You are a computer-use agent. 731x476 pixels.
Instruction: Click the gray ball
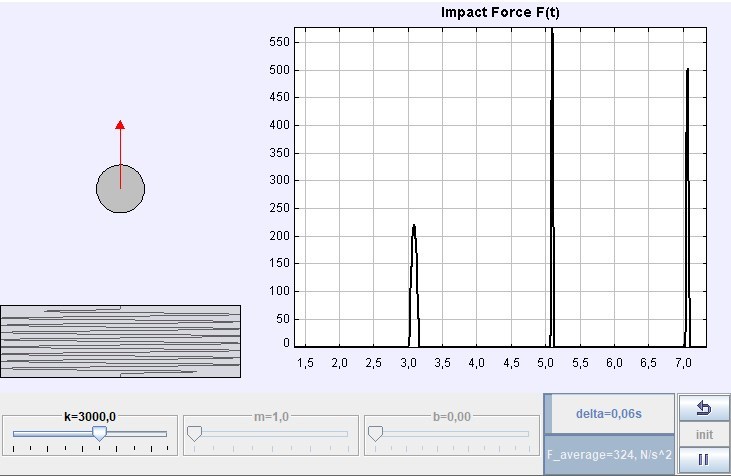point(120,188)
